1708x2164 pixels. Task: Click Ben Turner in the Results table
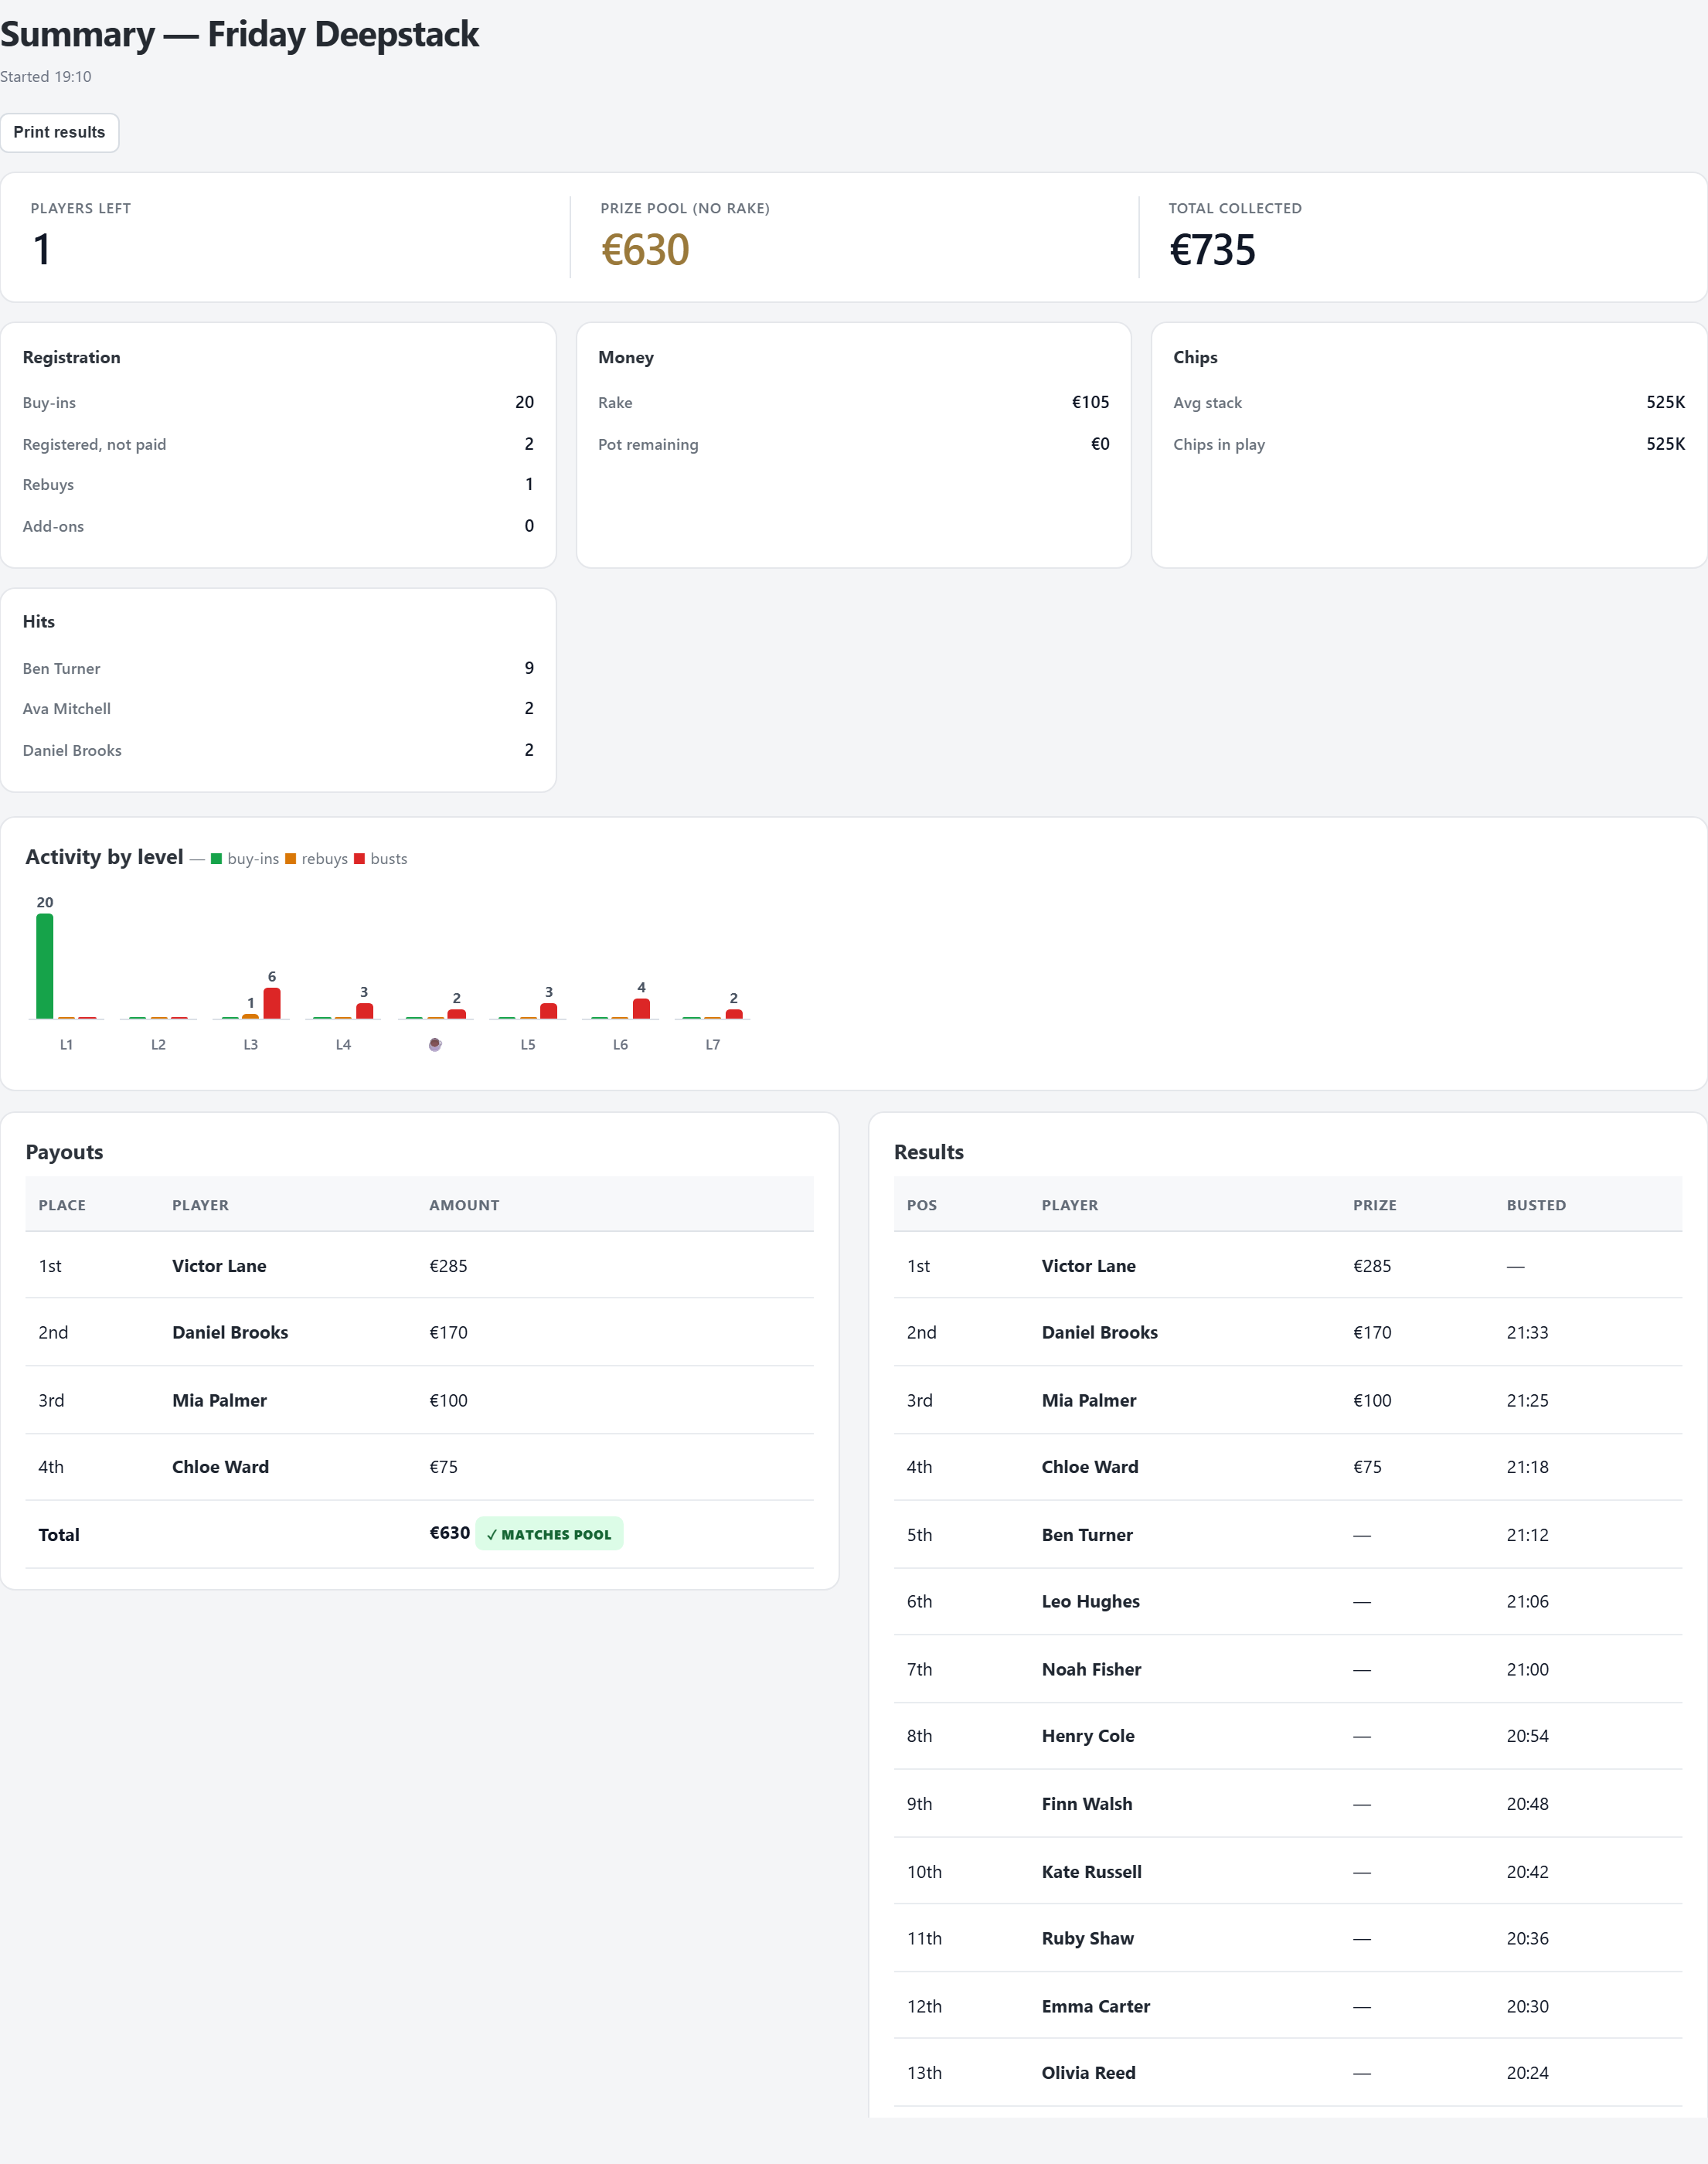[1087, 1535]
